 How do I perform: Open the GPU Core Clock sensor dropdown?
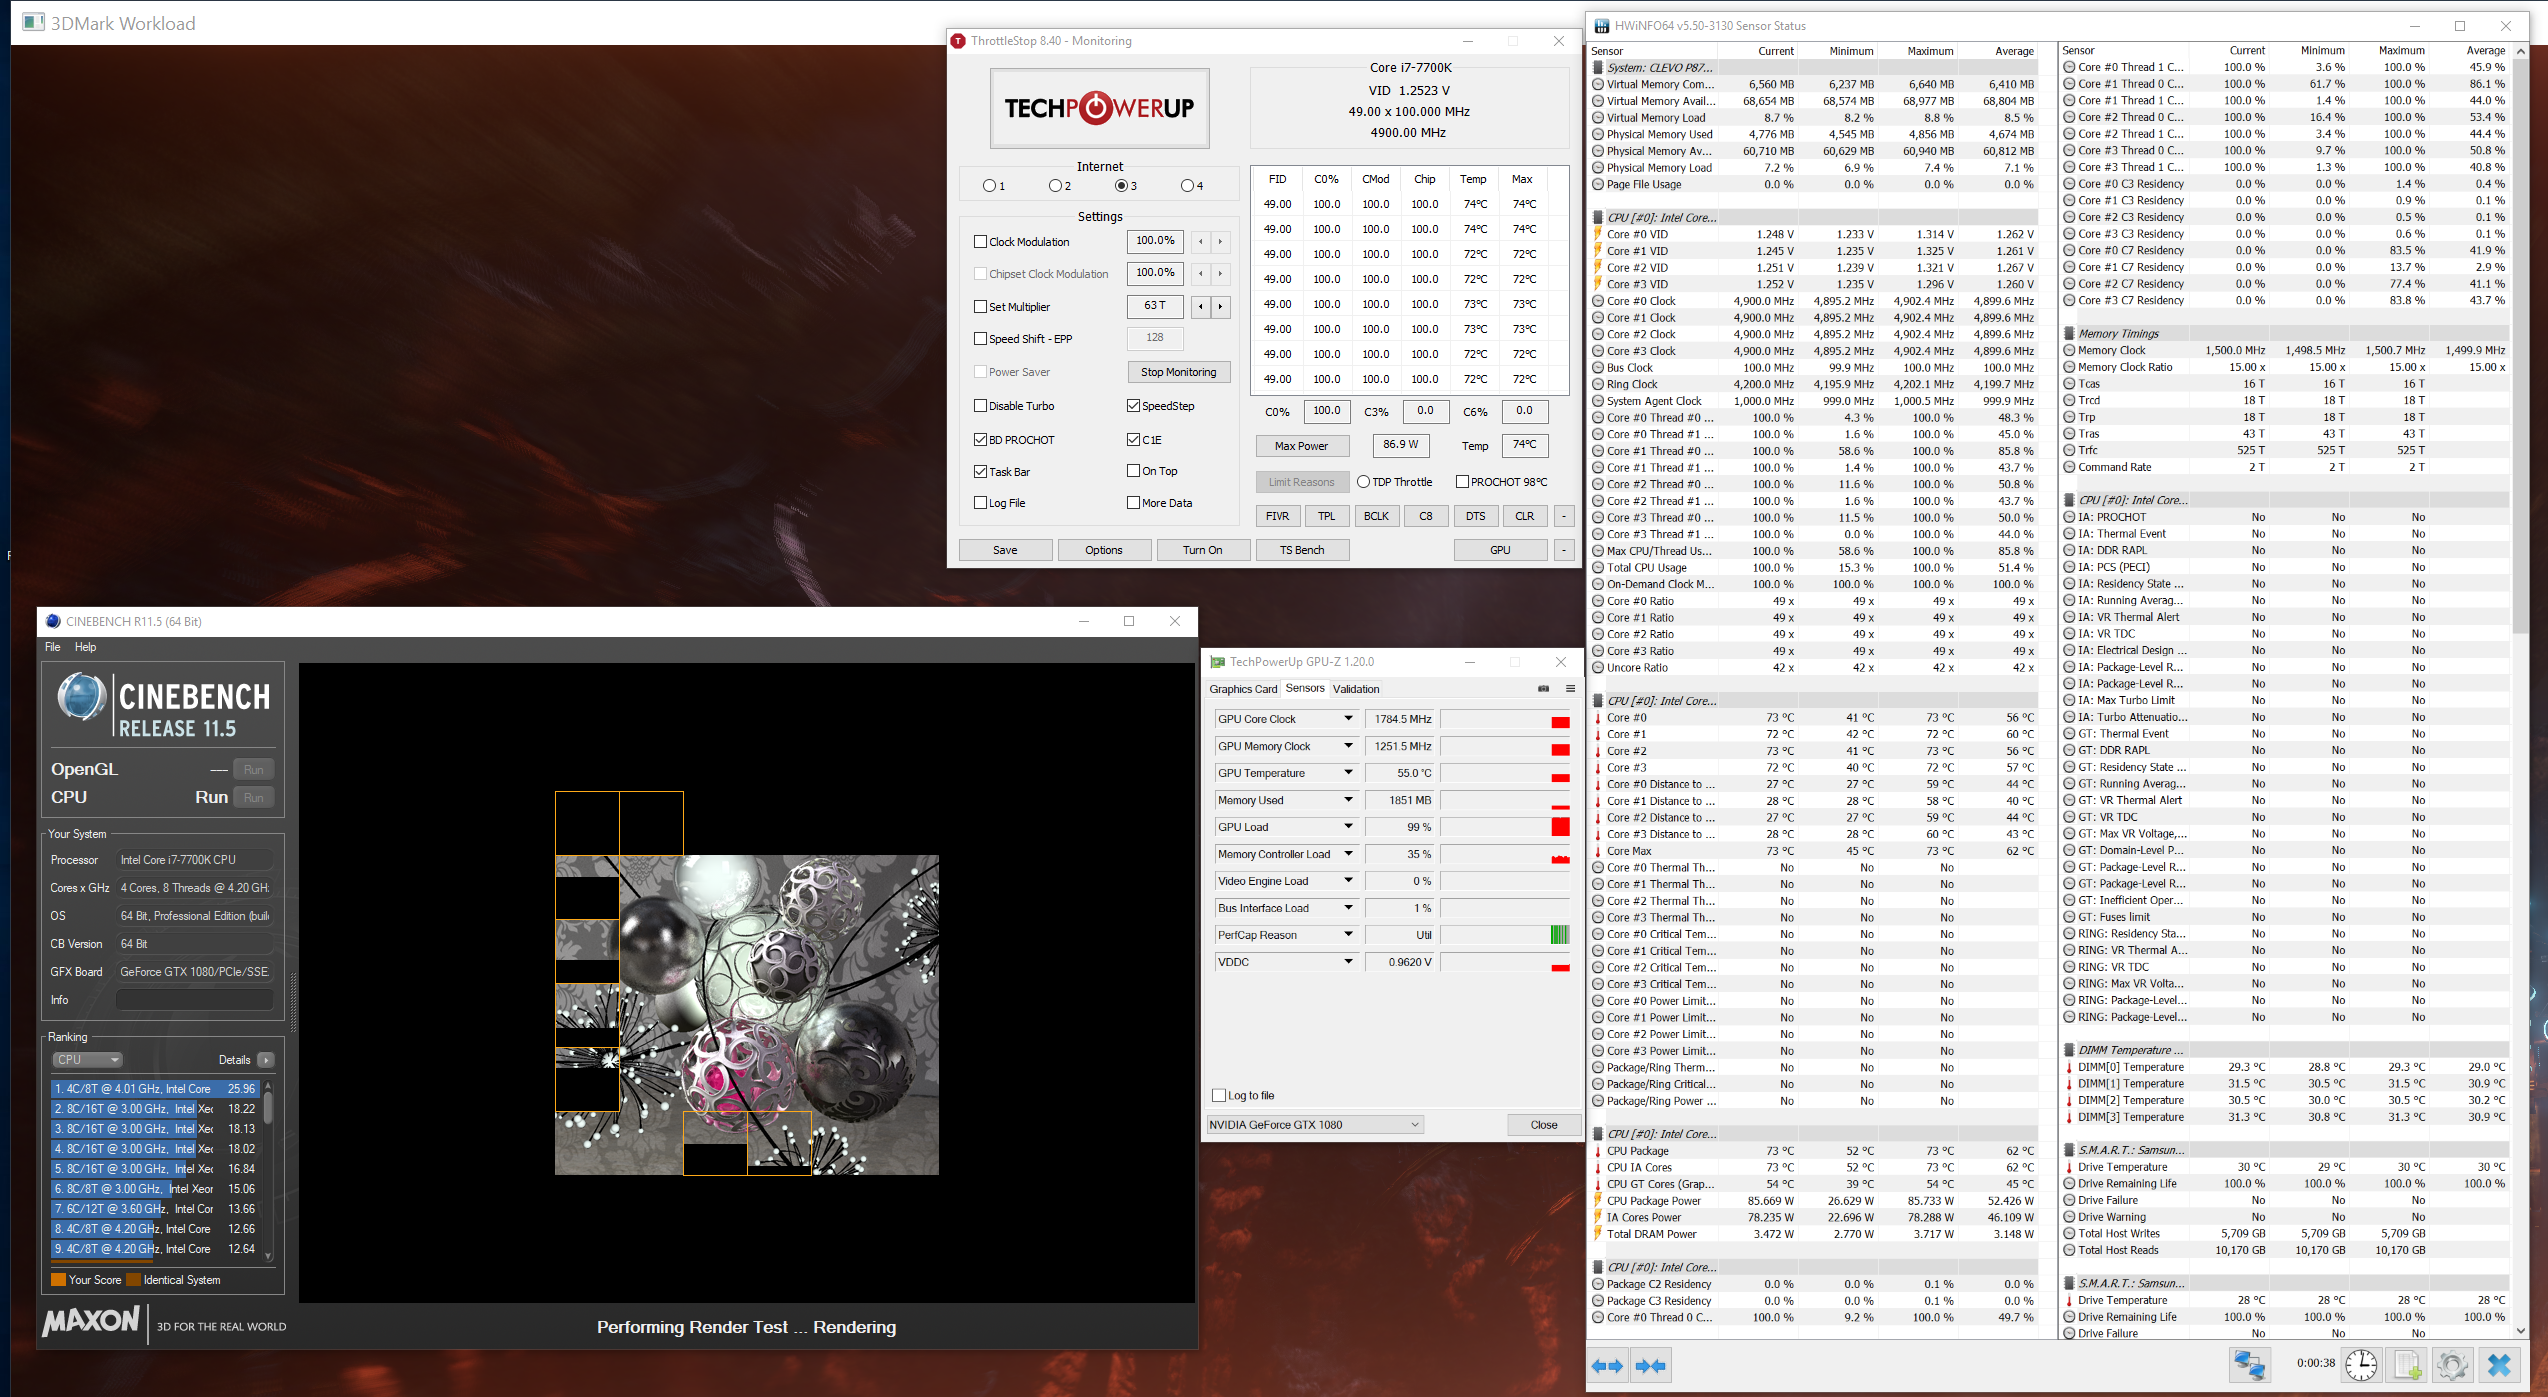click(x=1348, y=719)
